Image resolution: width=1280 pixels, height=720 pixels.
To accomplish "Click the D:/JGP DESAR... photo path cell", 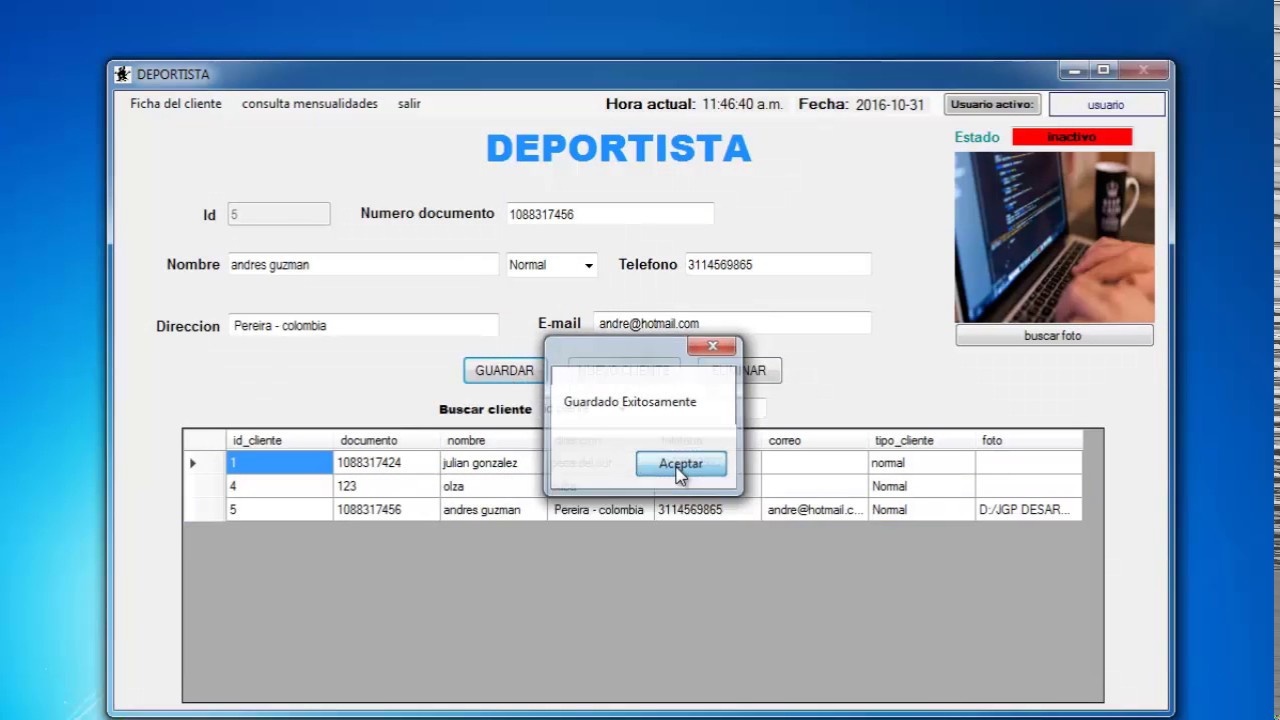I will point(1029,510).
